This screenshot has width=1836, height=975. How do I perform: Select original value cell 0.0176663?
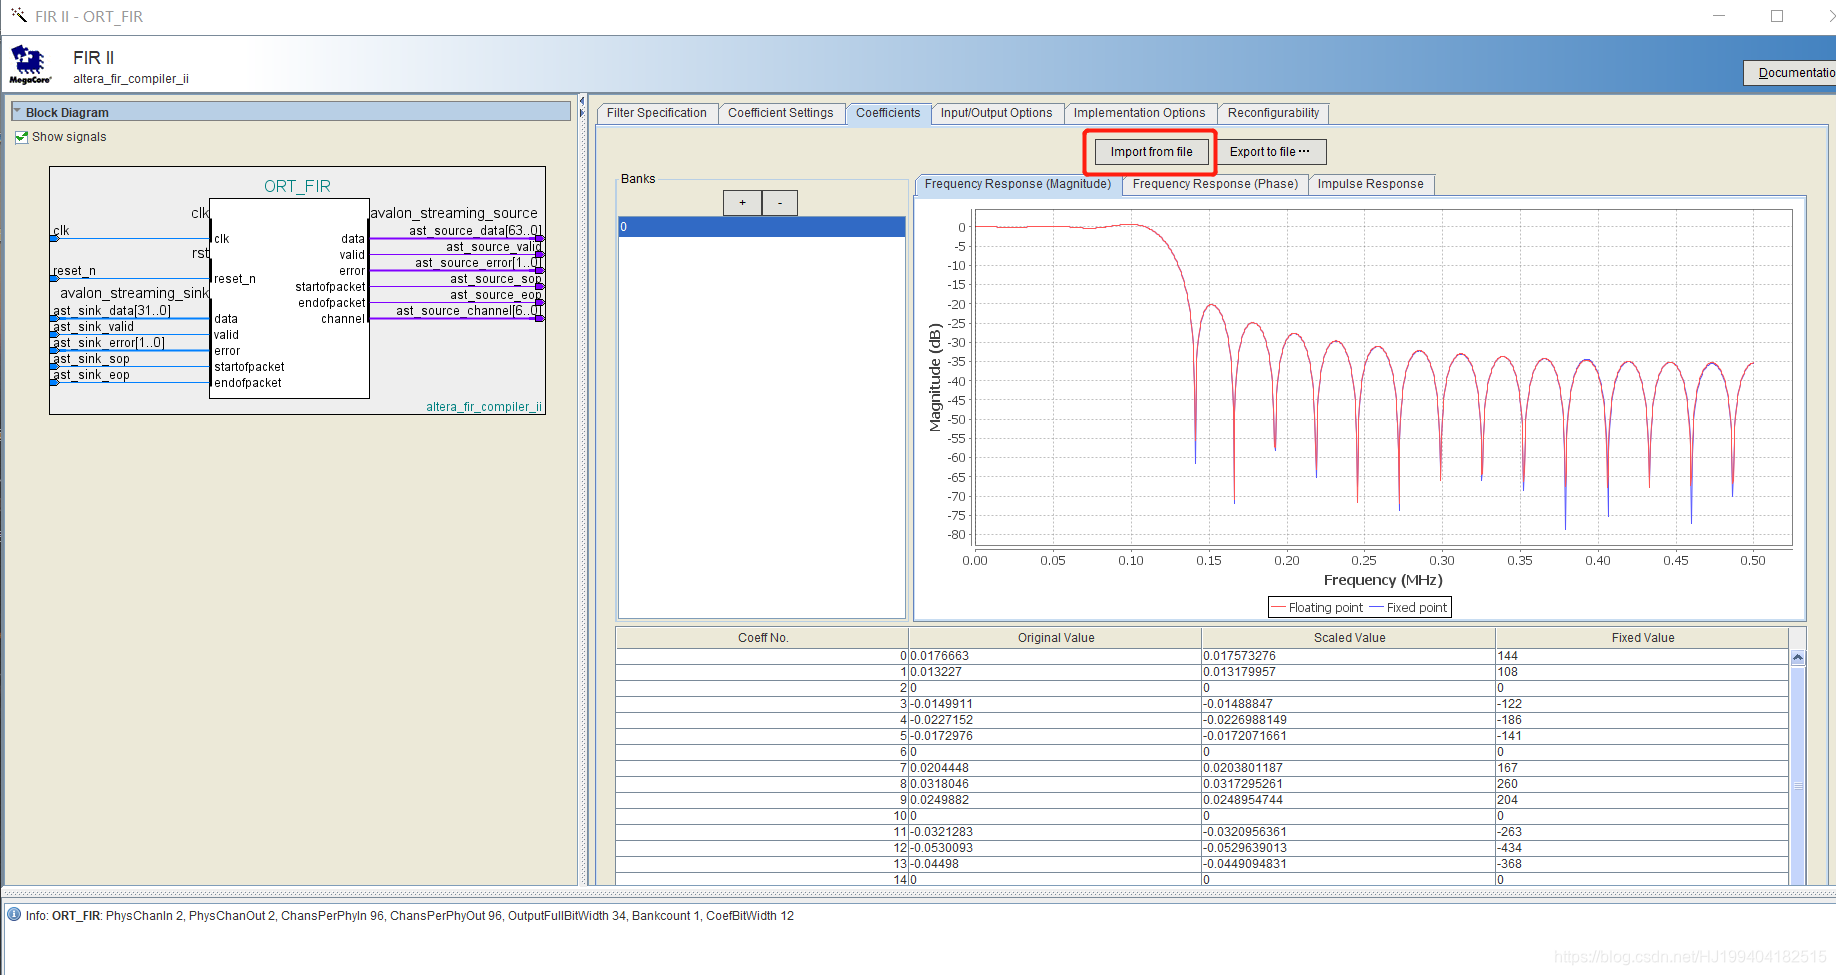[1055, 656]
